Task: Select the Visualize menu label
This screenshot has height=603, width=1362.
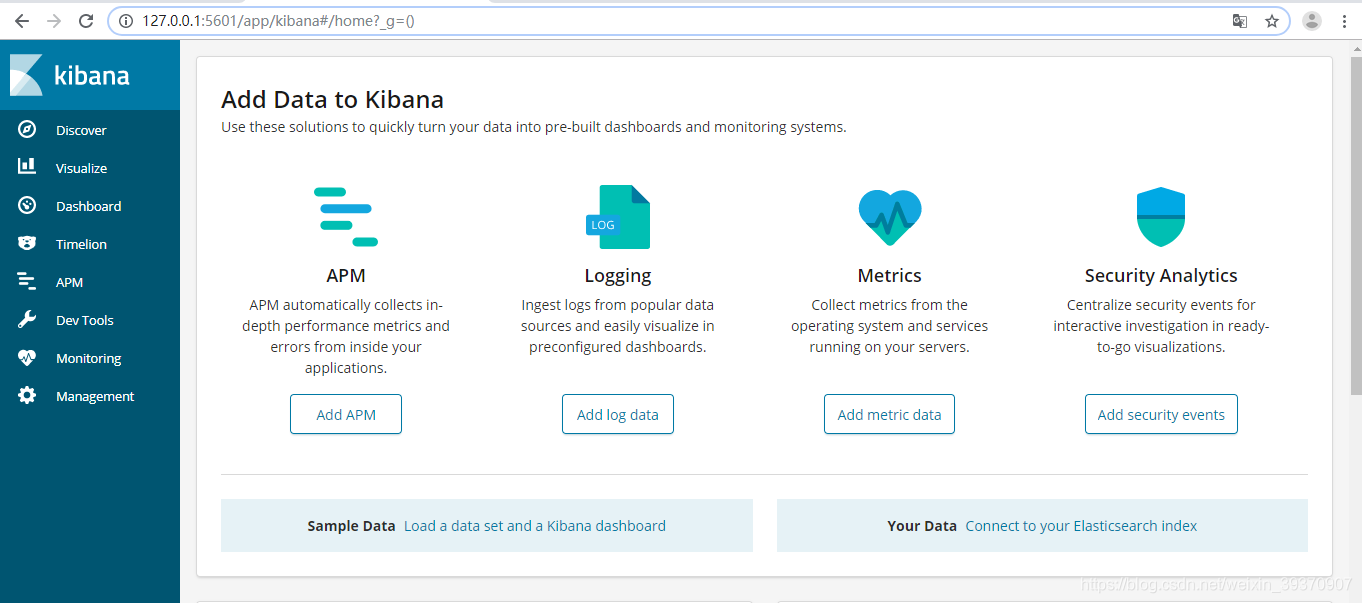Action: [x=81, y=168]
